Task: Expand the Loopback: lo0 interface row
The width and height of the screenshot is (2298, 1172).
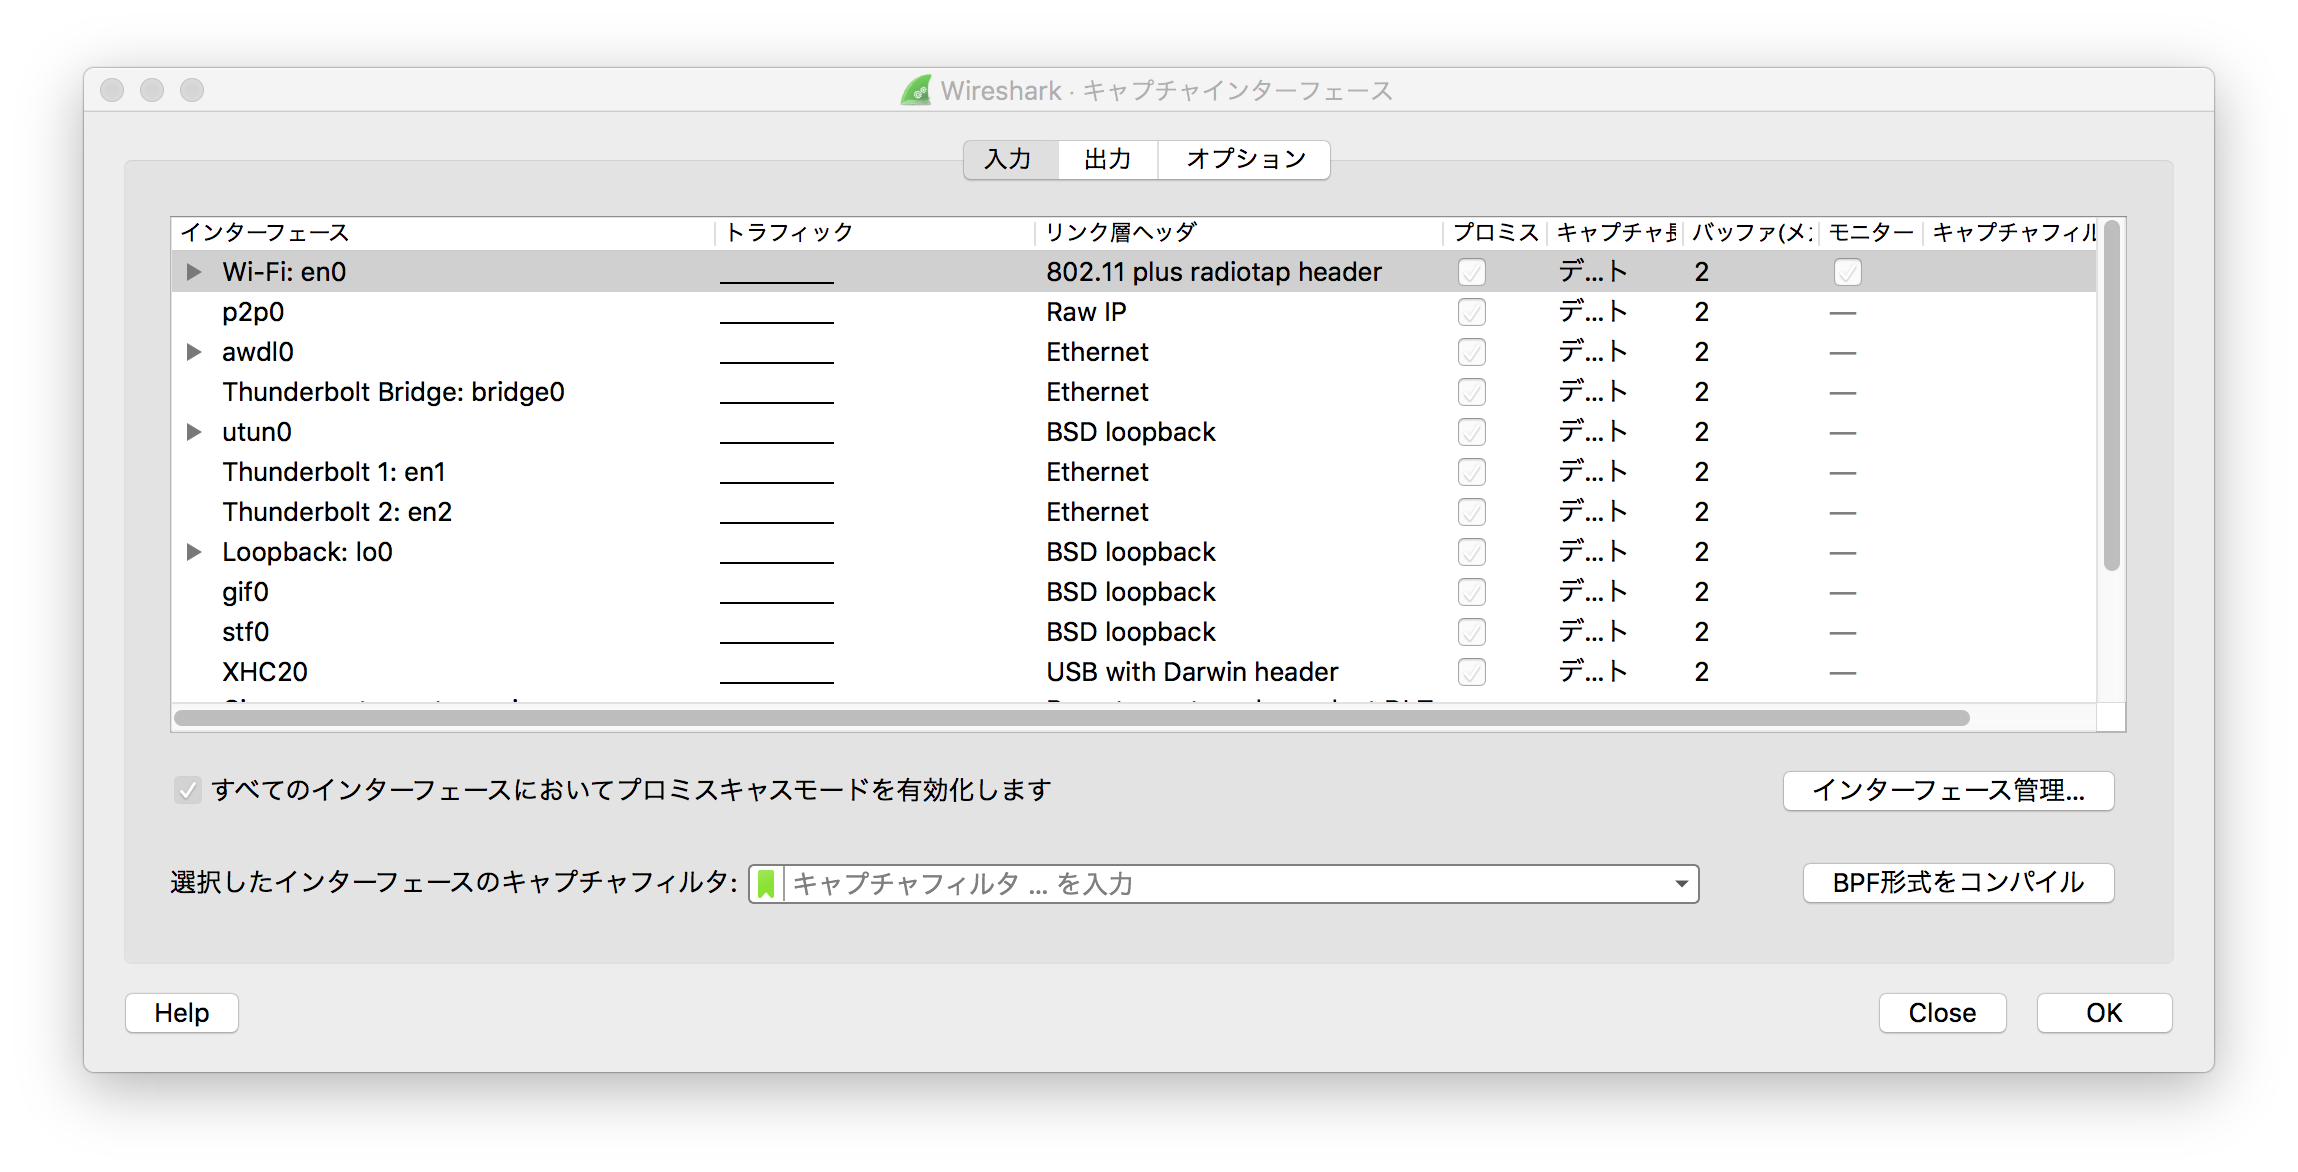Action: pyautogui.click(x=194, y=552)
